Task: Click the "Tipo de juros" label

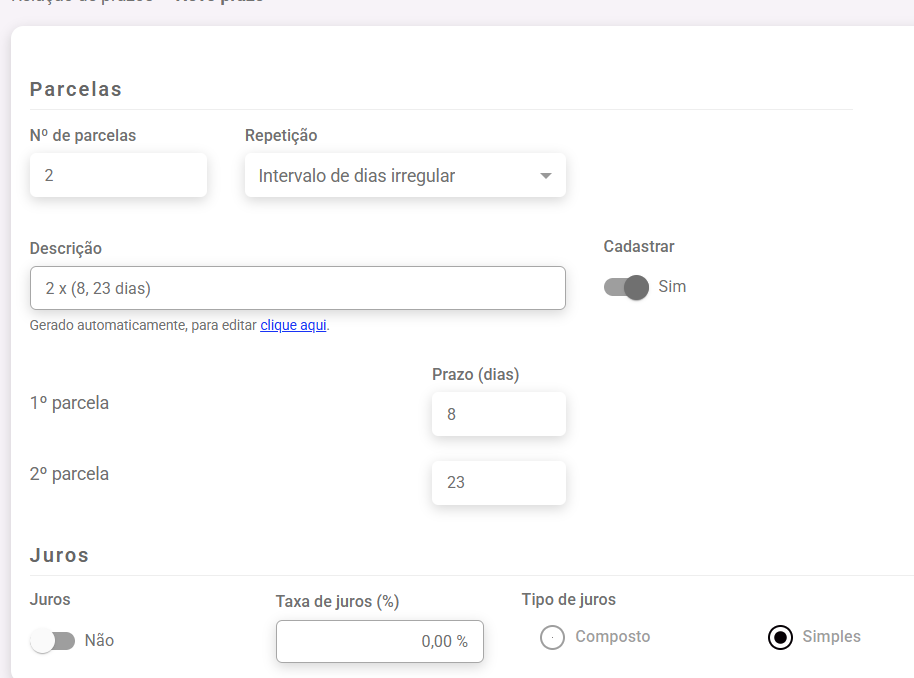Action: coord(568,600)
